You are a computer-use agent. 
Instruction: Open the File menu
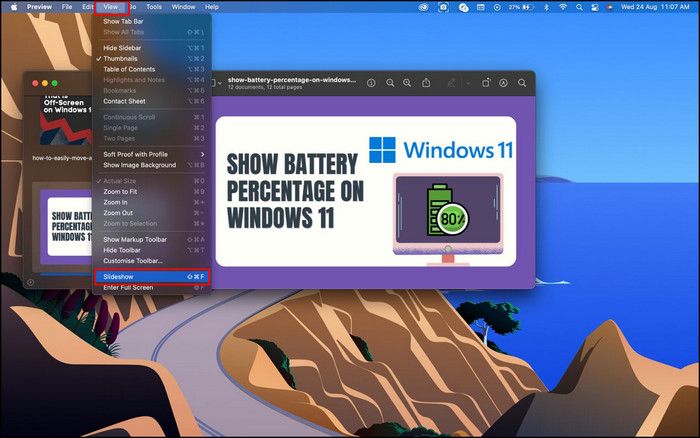pos(67,7)
